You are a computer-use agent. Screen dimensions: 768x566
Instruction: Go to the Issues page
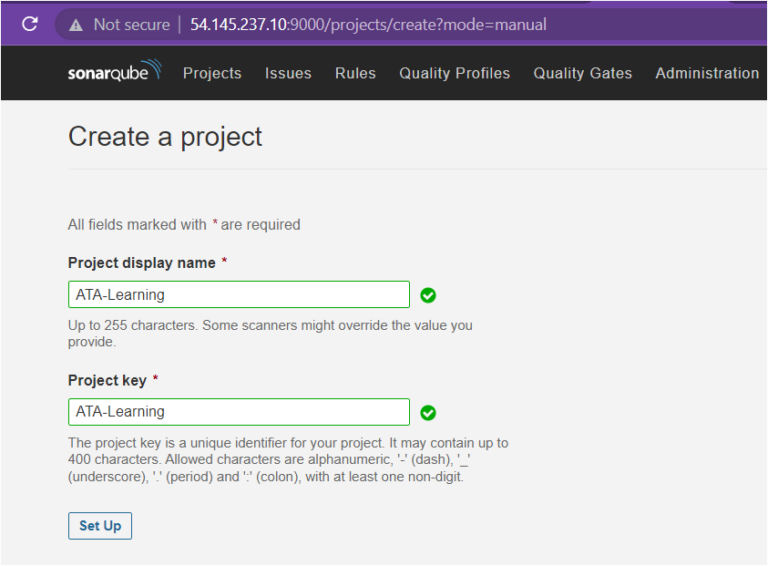pos(288,73)
